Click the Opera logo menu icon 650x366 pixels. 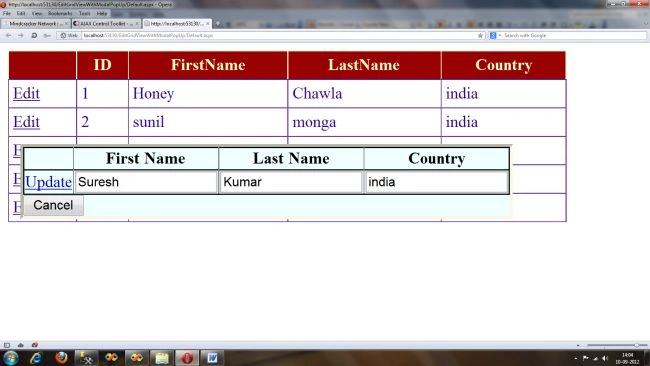point(3,5)
